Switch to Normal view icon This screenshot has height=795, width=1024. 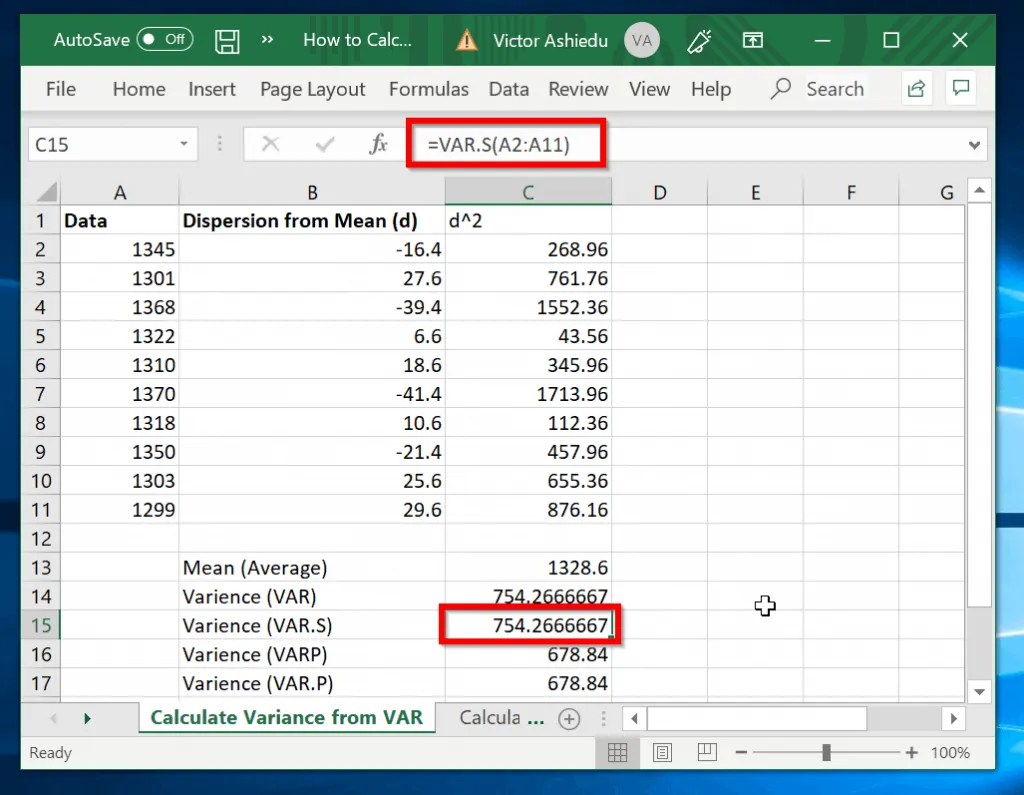[617, 753]
